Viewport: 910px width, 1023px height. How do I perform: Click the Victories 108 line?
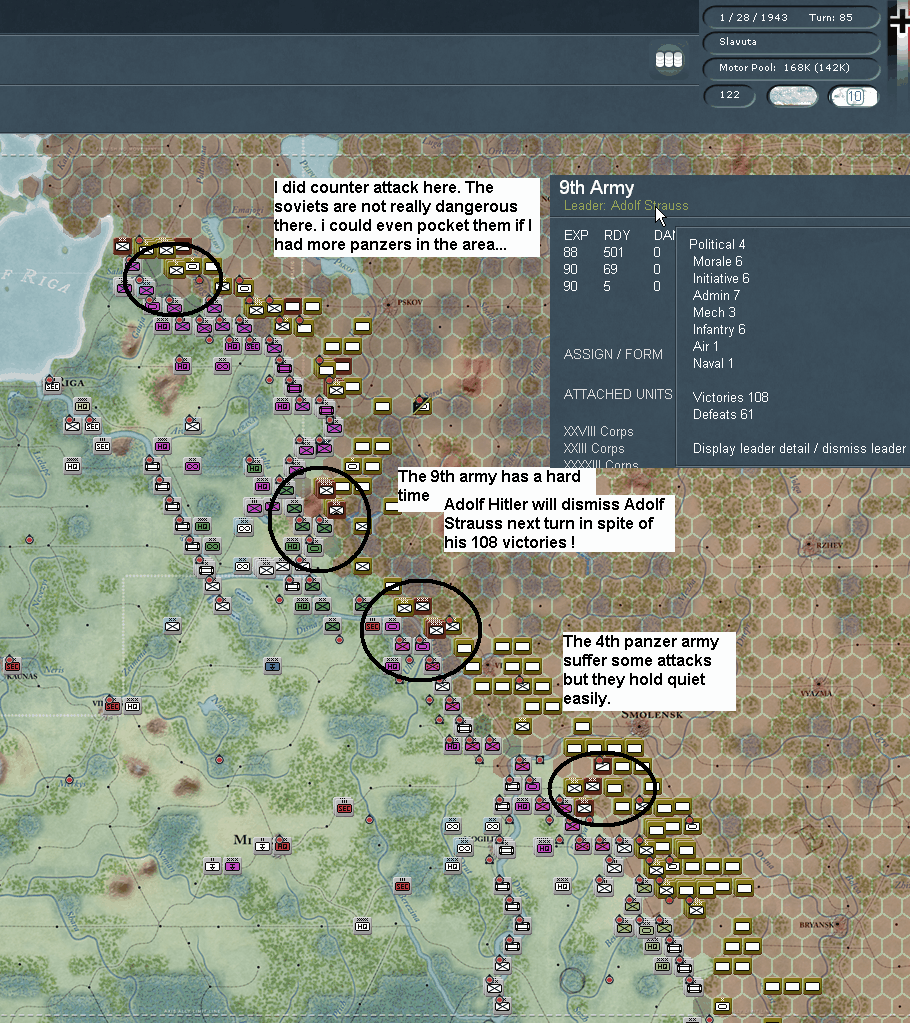[731, 397]
